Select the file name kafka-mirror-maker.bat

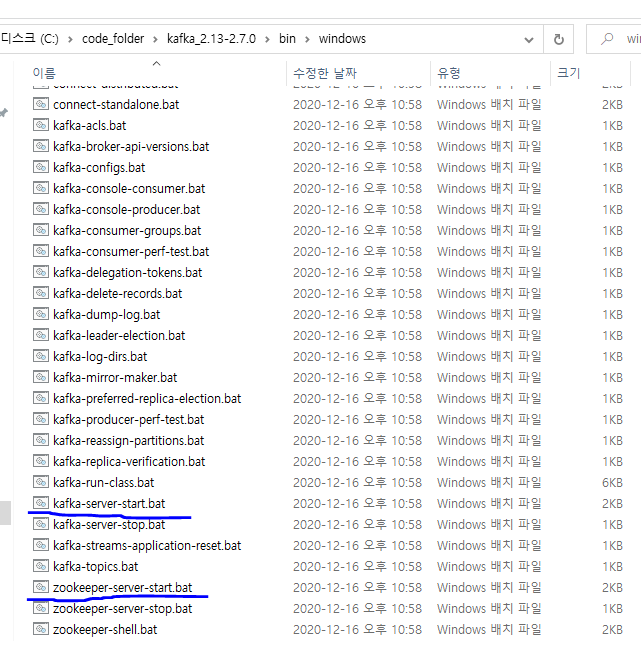(x=115, y=378)
